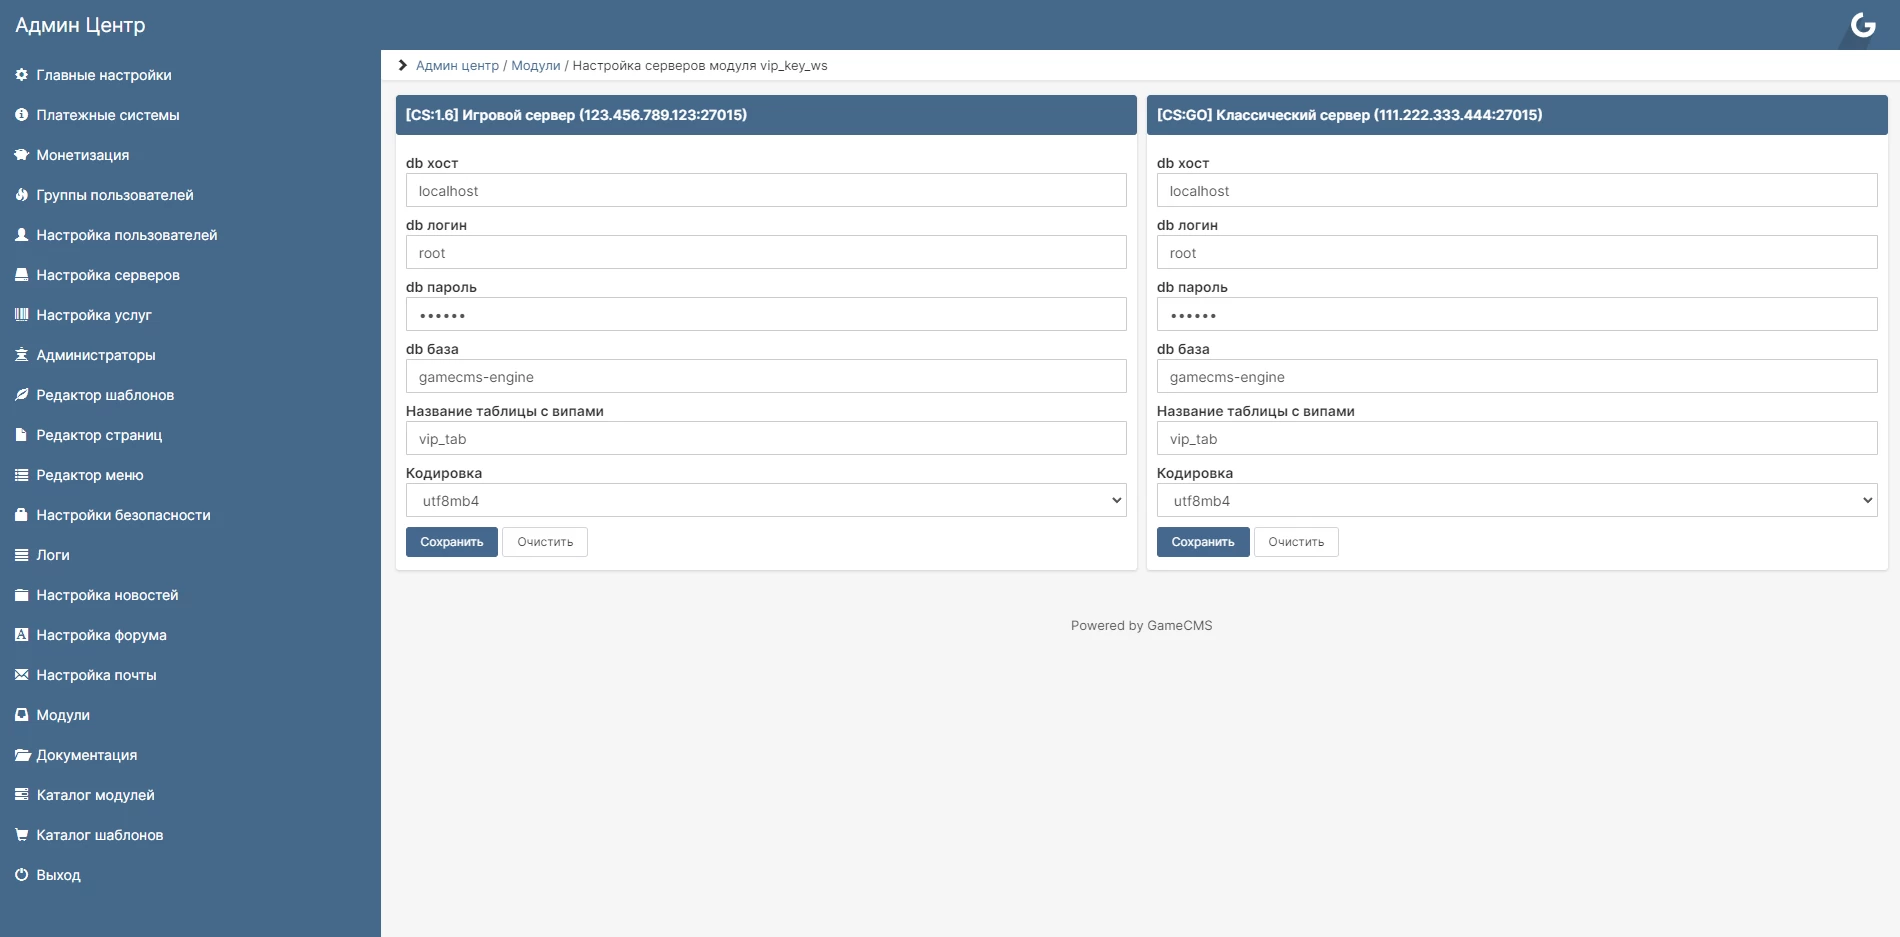1900x937 pixels.
Task: Click the envelope icon for Настройка почты
Action: 21,675
